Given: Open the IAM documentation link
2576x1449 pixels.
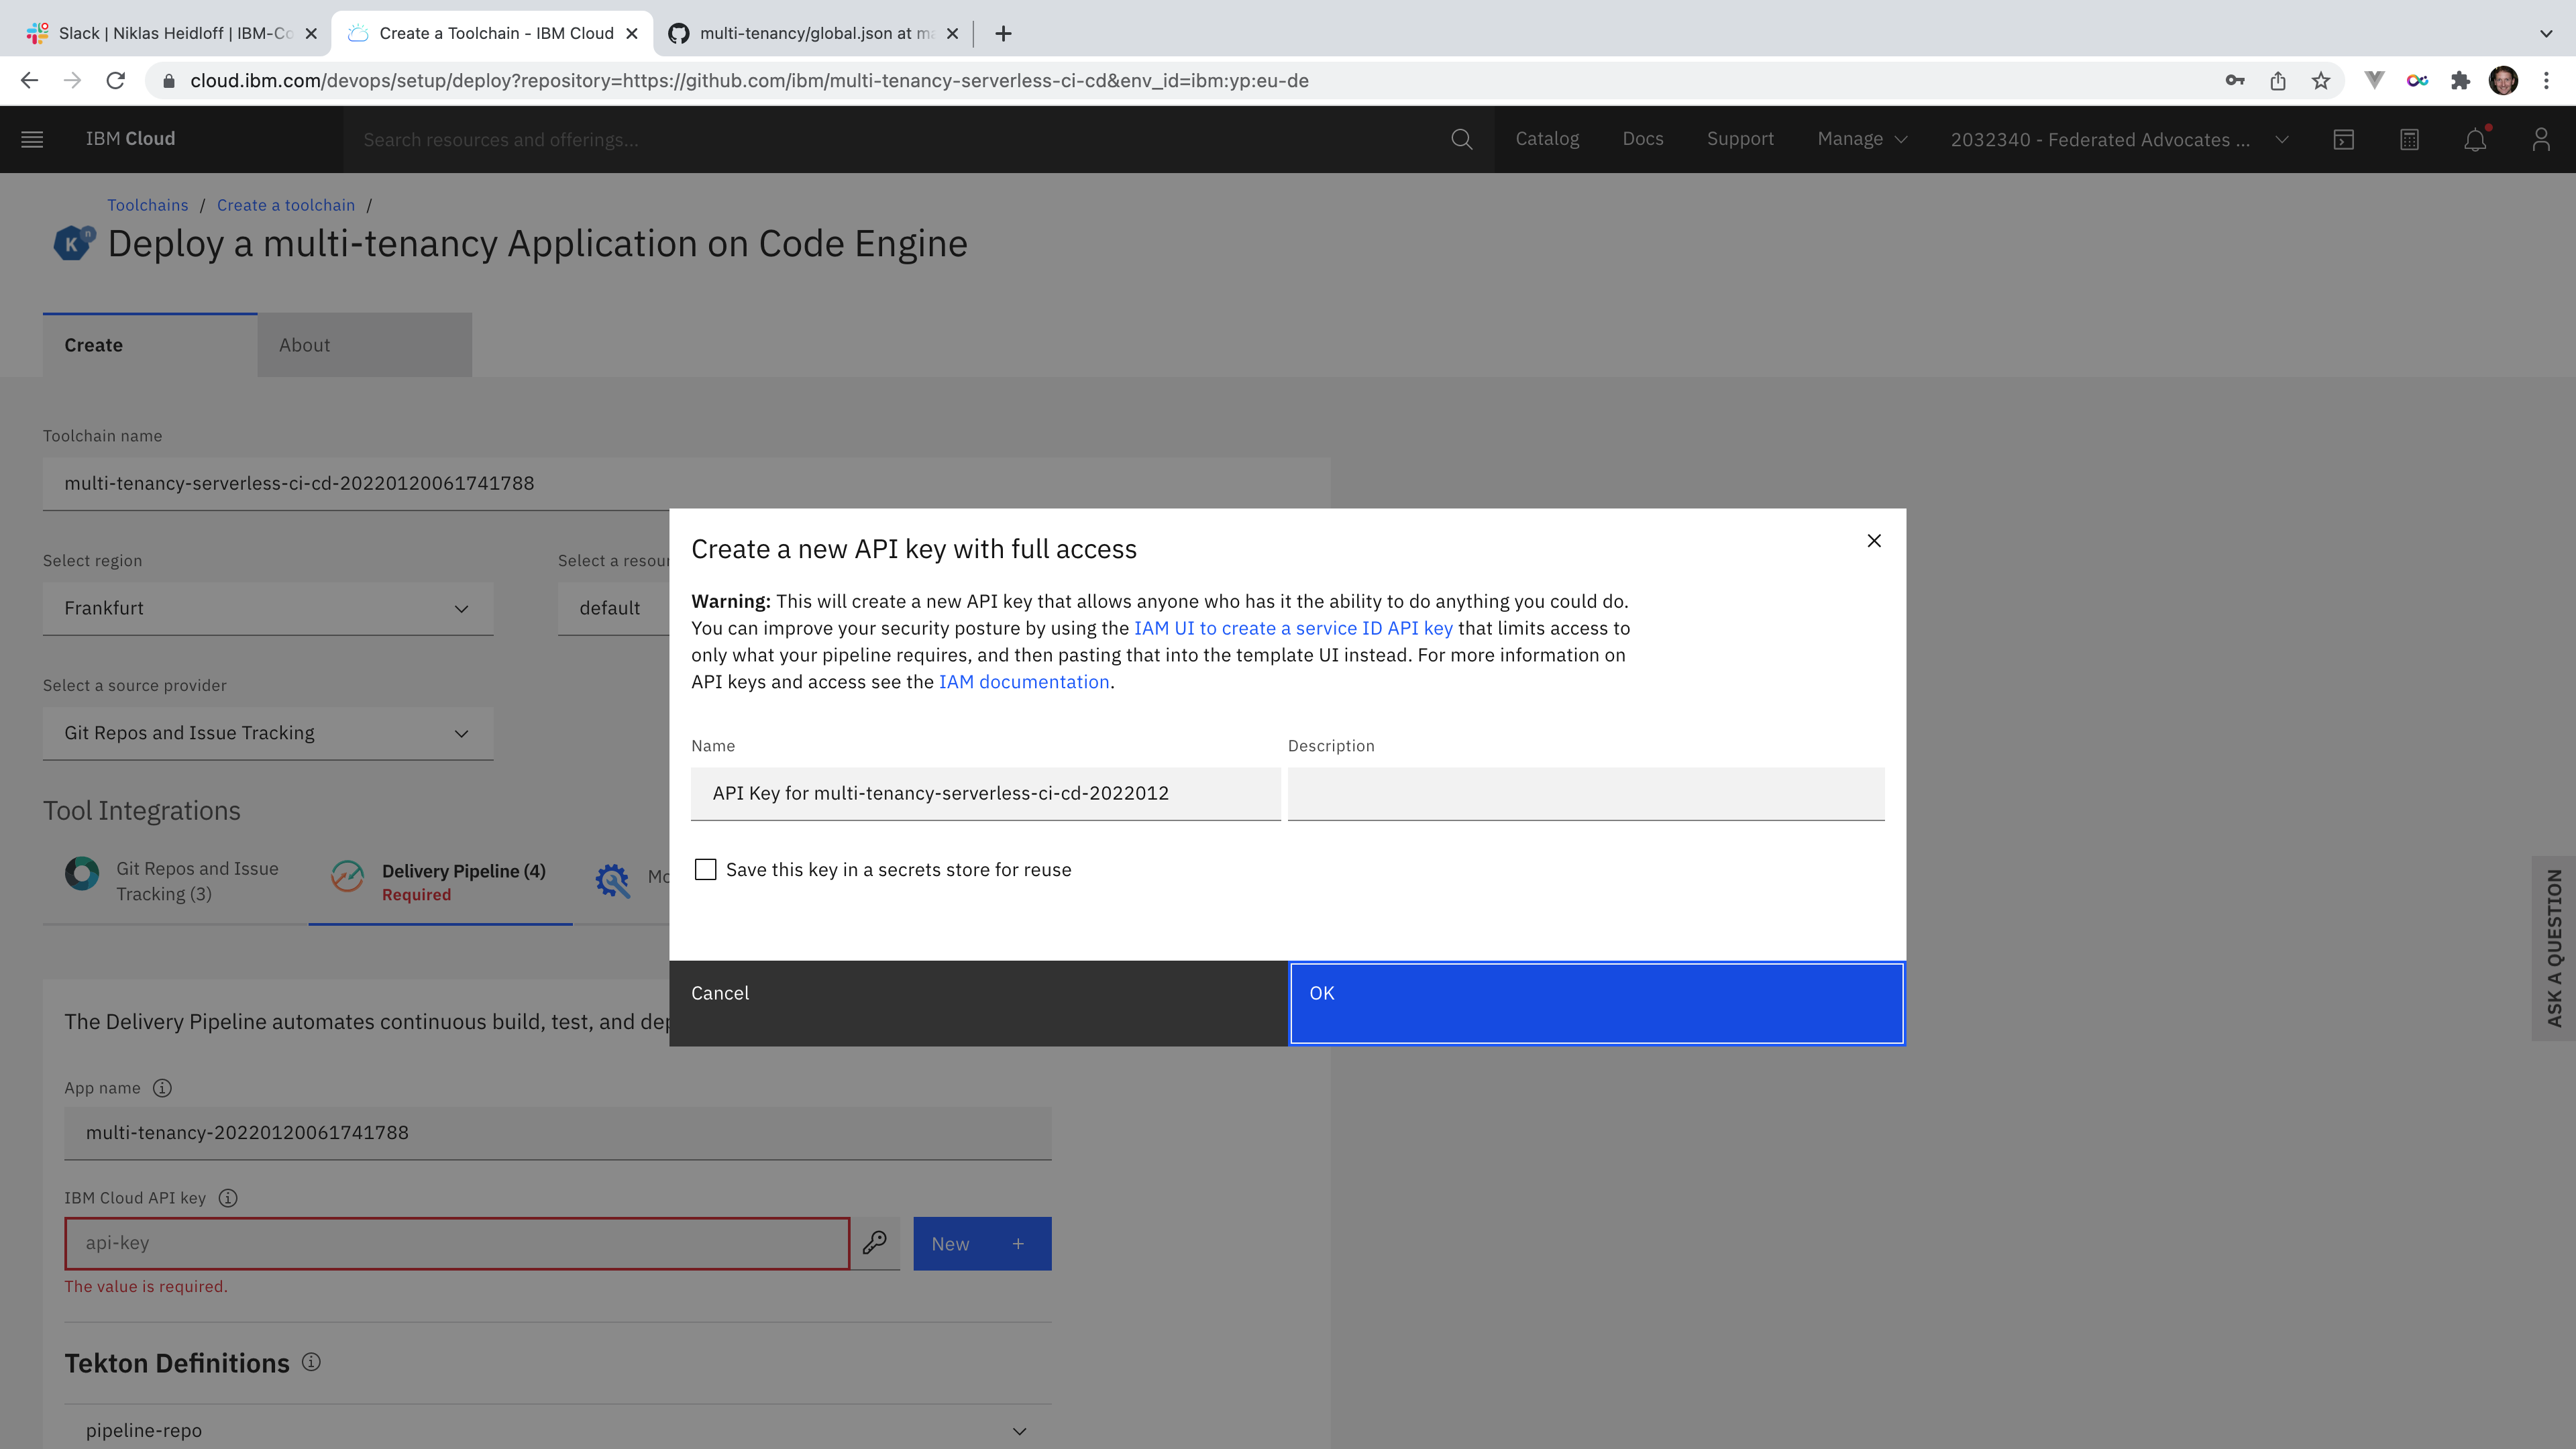Looking at the screenshot, I should [1024, 682].
